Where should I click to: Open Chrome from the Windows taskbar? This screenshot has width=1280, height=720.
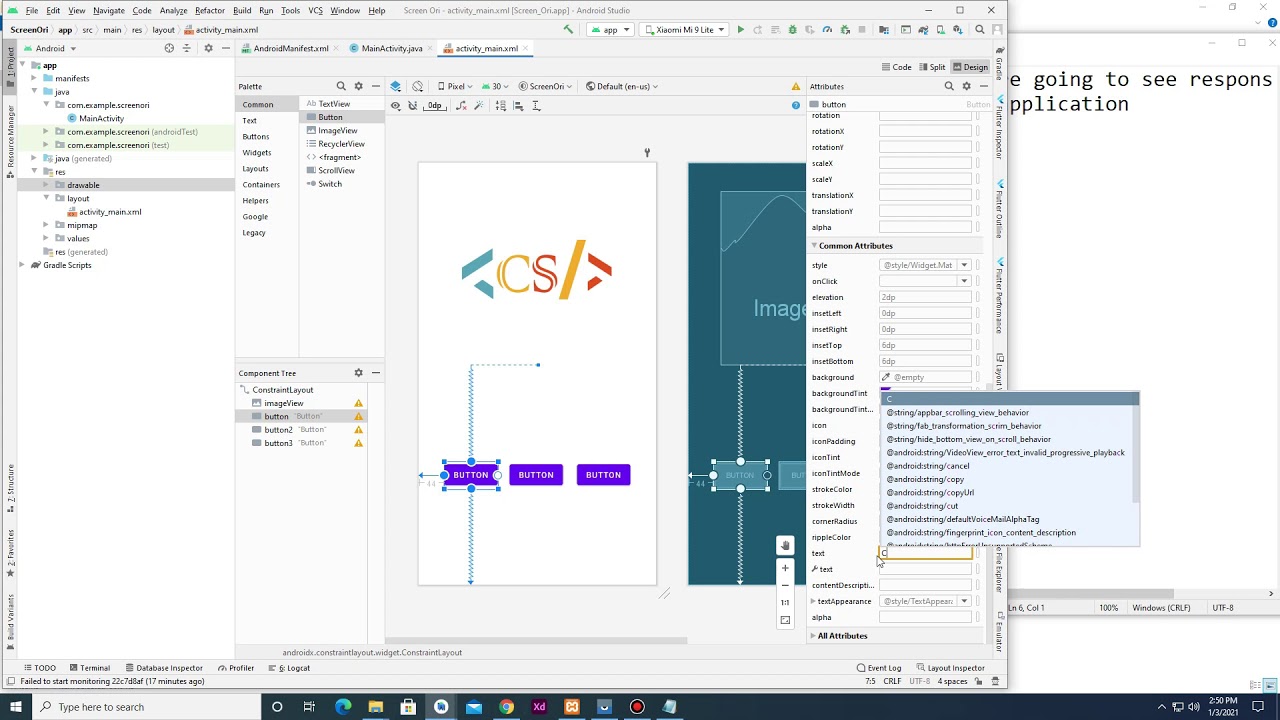click(x=507, y=707)
